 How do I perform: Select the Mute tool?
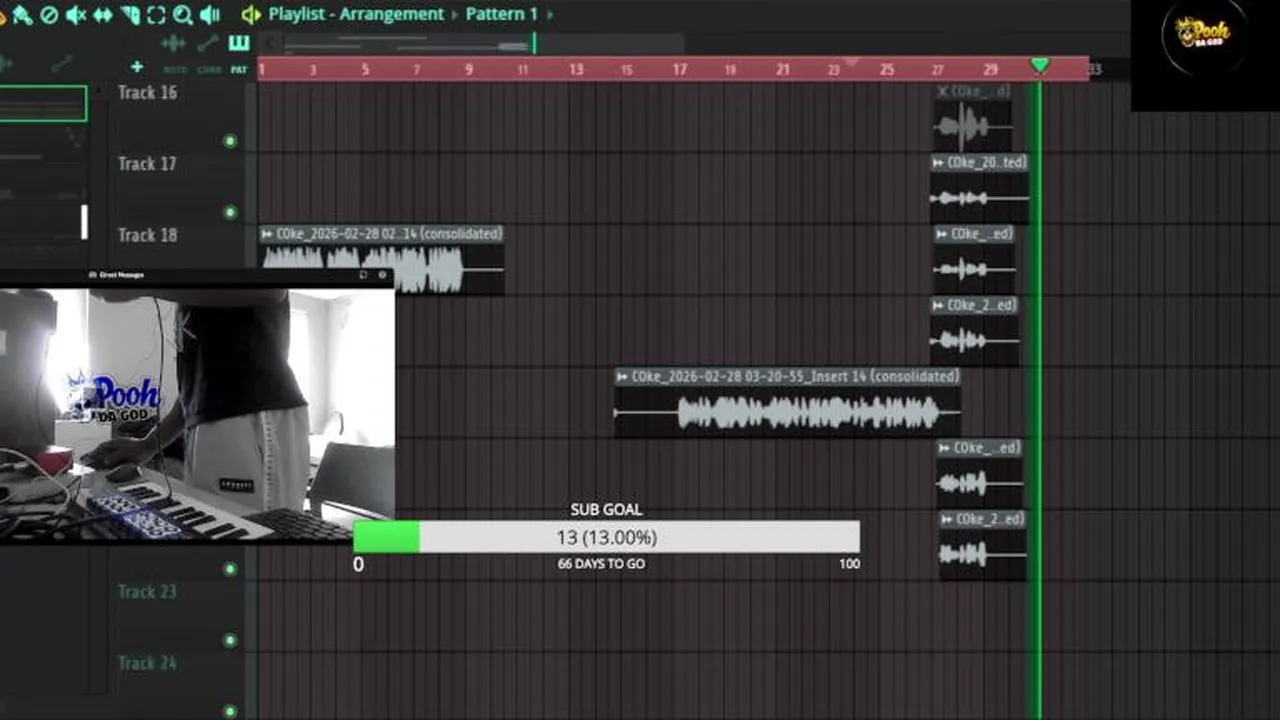pyautogui.click(x=75, y=15)
